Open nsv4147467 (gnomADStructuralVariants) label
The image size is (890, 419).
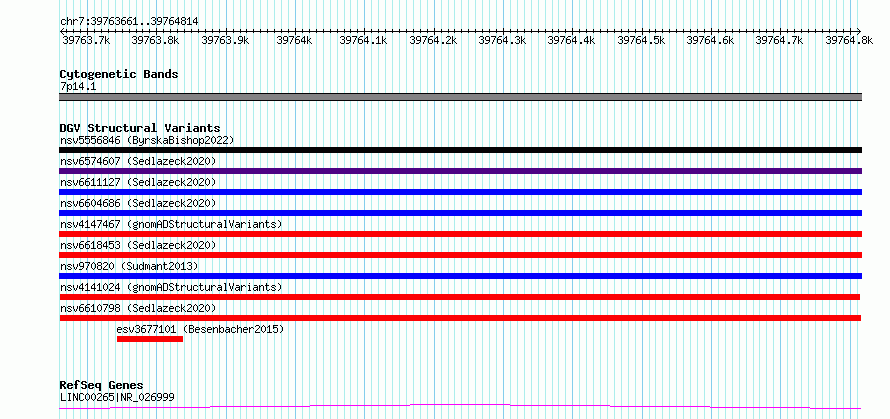tap(171, 224)
